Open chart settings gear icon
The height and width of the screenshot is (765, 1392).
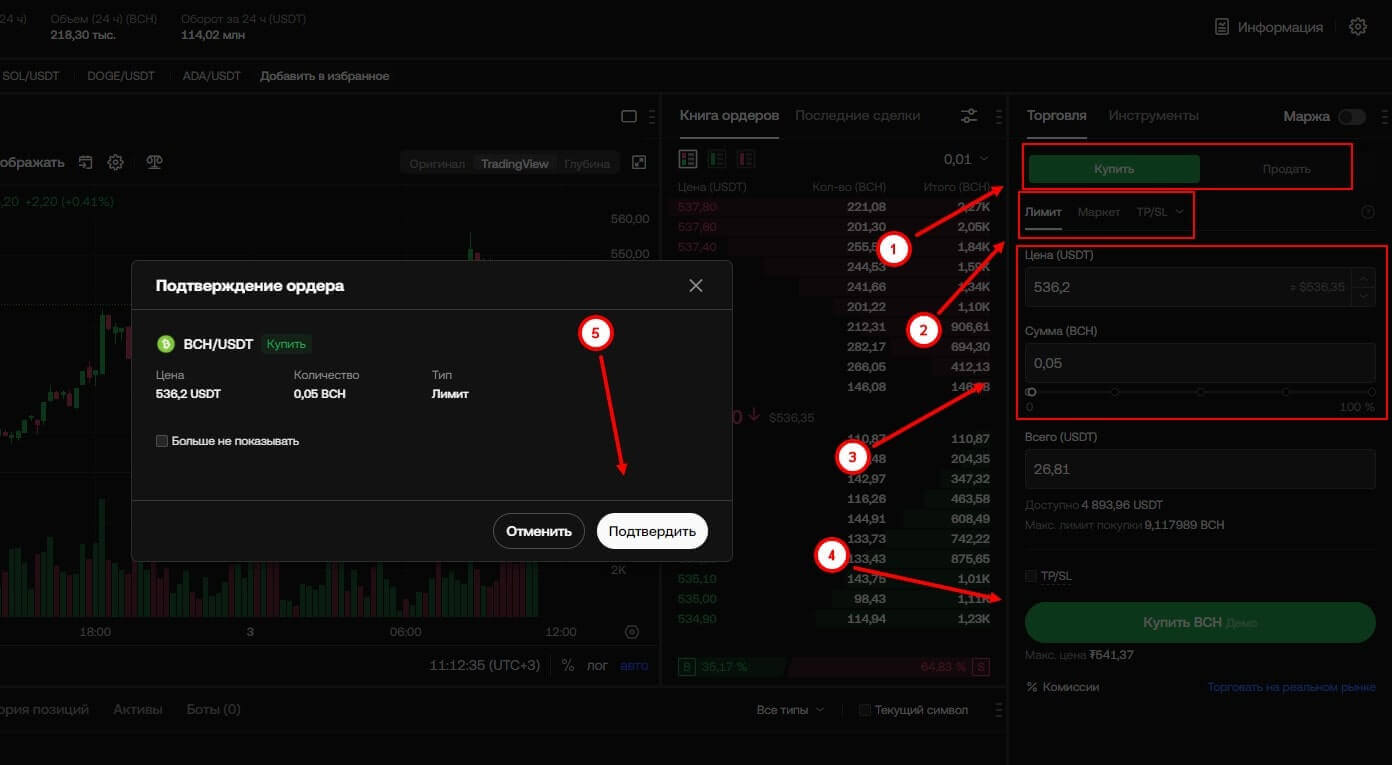(116, 162)
